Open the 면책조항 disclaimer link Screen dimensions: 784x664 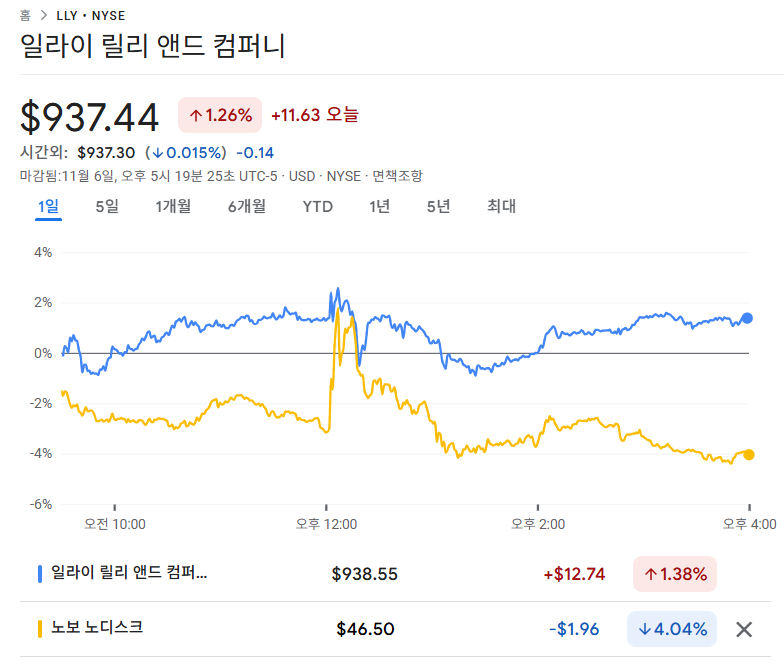(397, 176)
